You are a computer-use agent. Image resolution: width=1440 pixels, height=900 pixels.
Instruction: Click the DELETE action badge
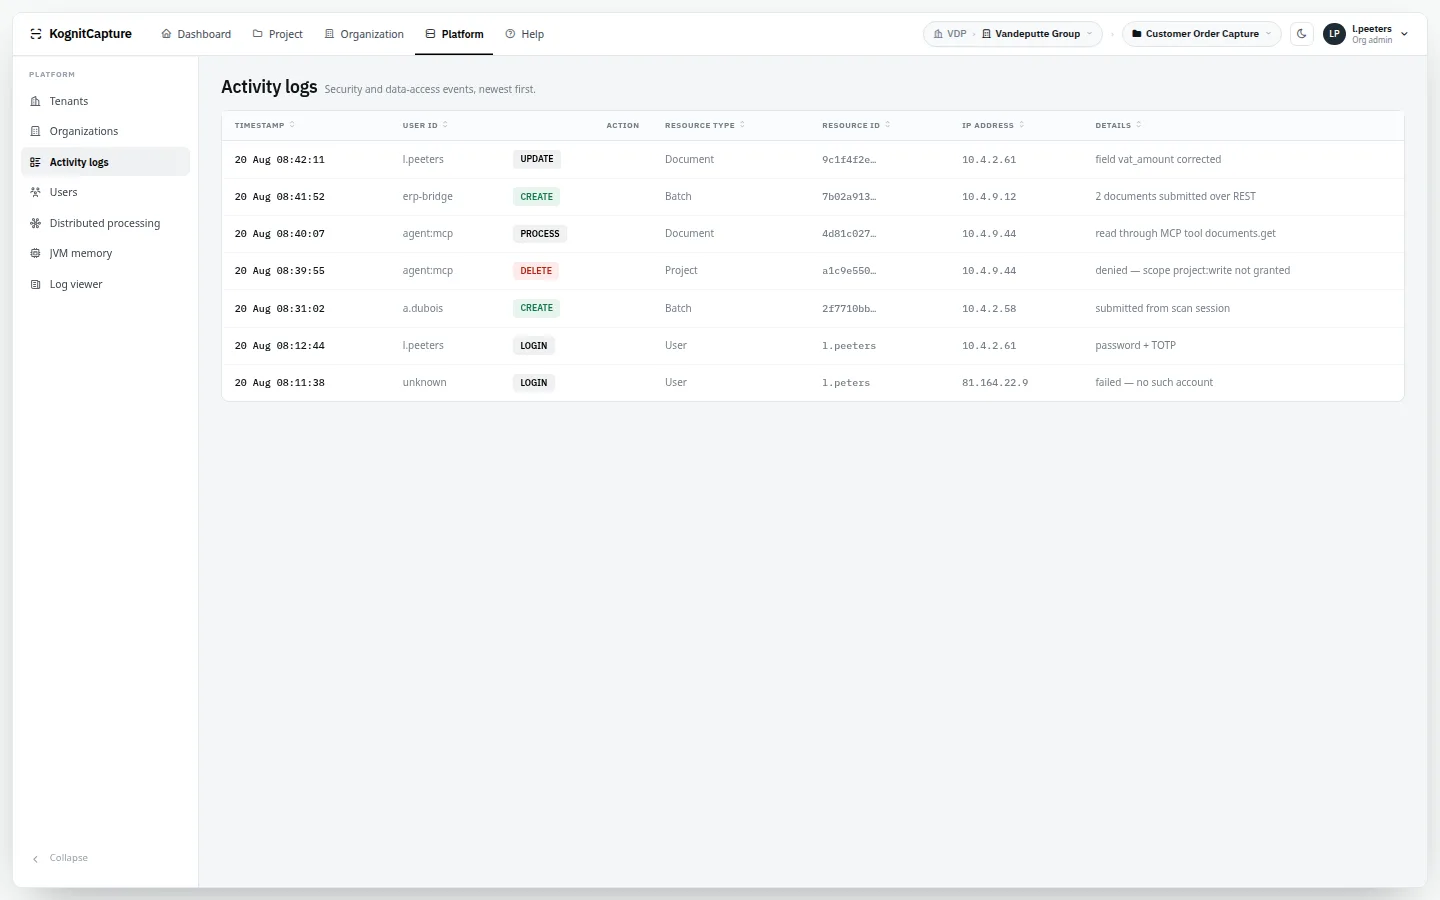point(536,271)
